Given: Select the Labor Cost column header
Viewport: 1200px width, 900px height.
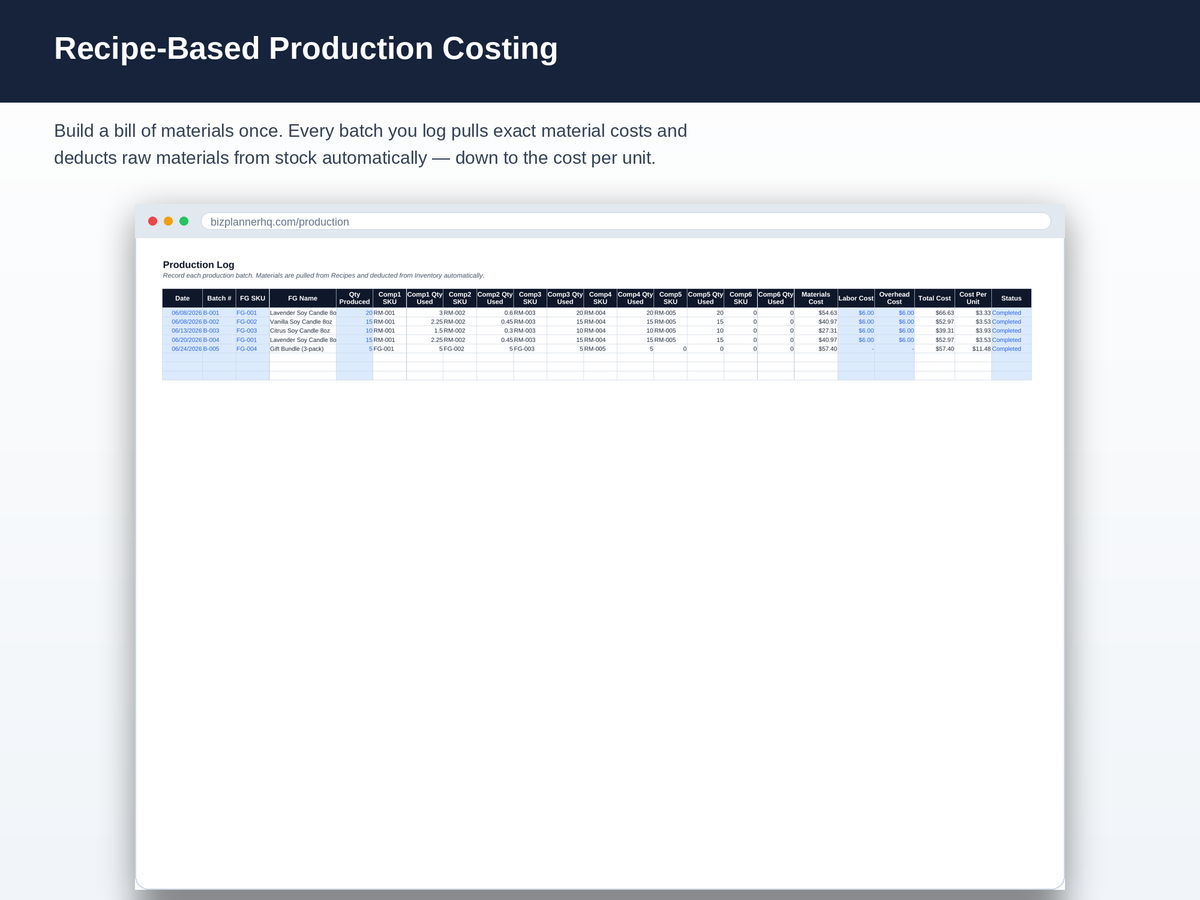Looking at the screenshot, I should point(856,298).
